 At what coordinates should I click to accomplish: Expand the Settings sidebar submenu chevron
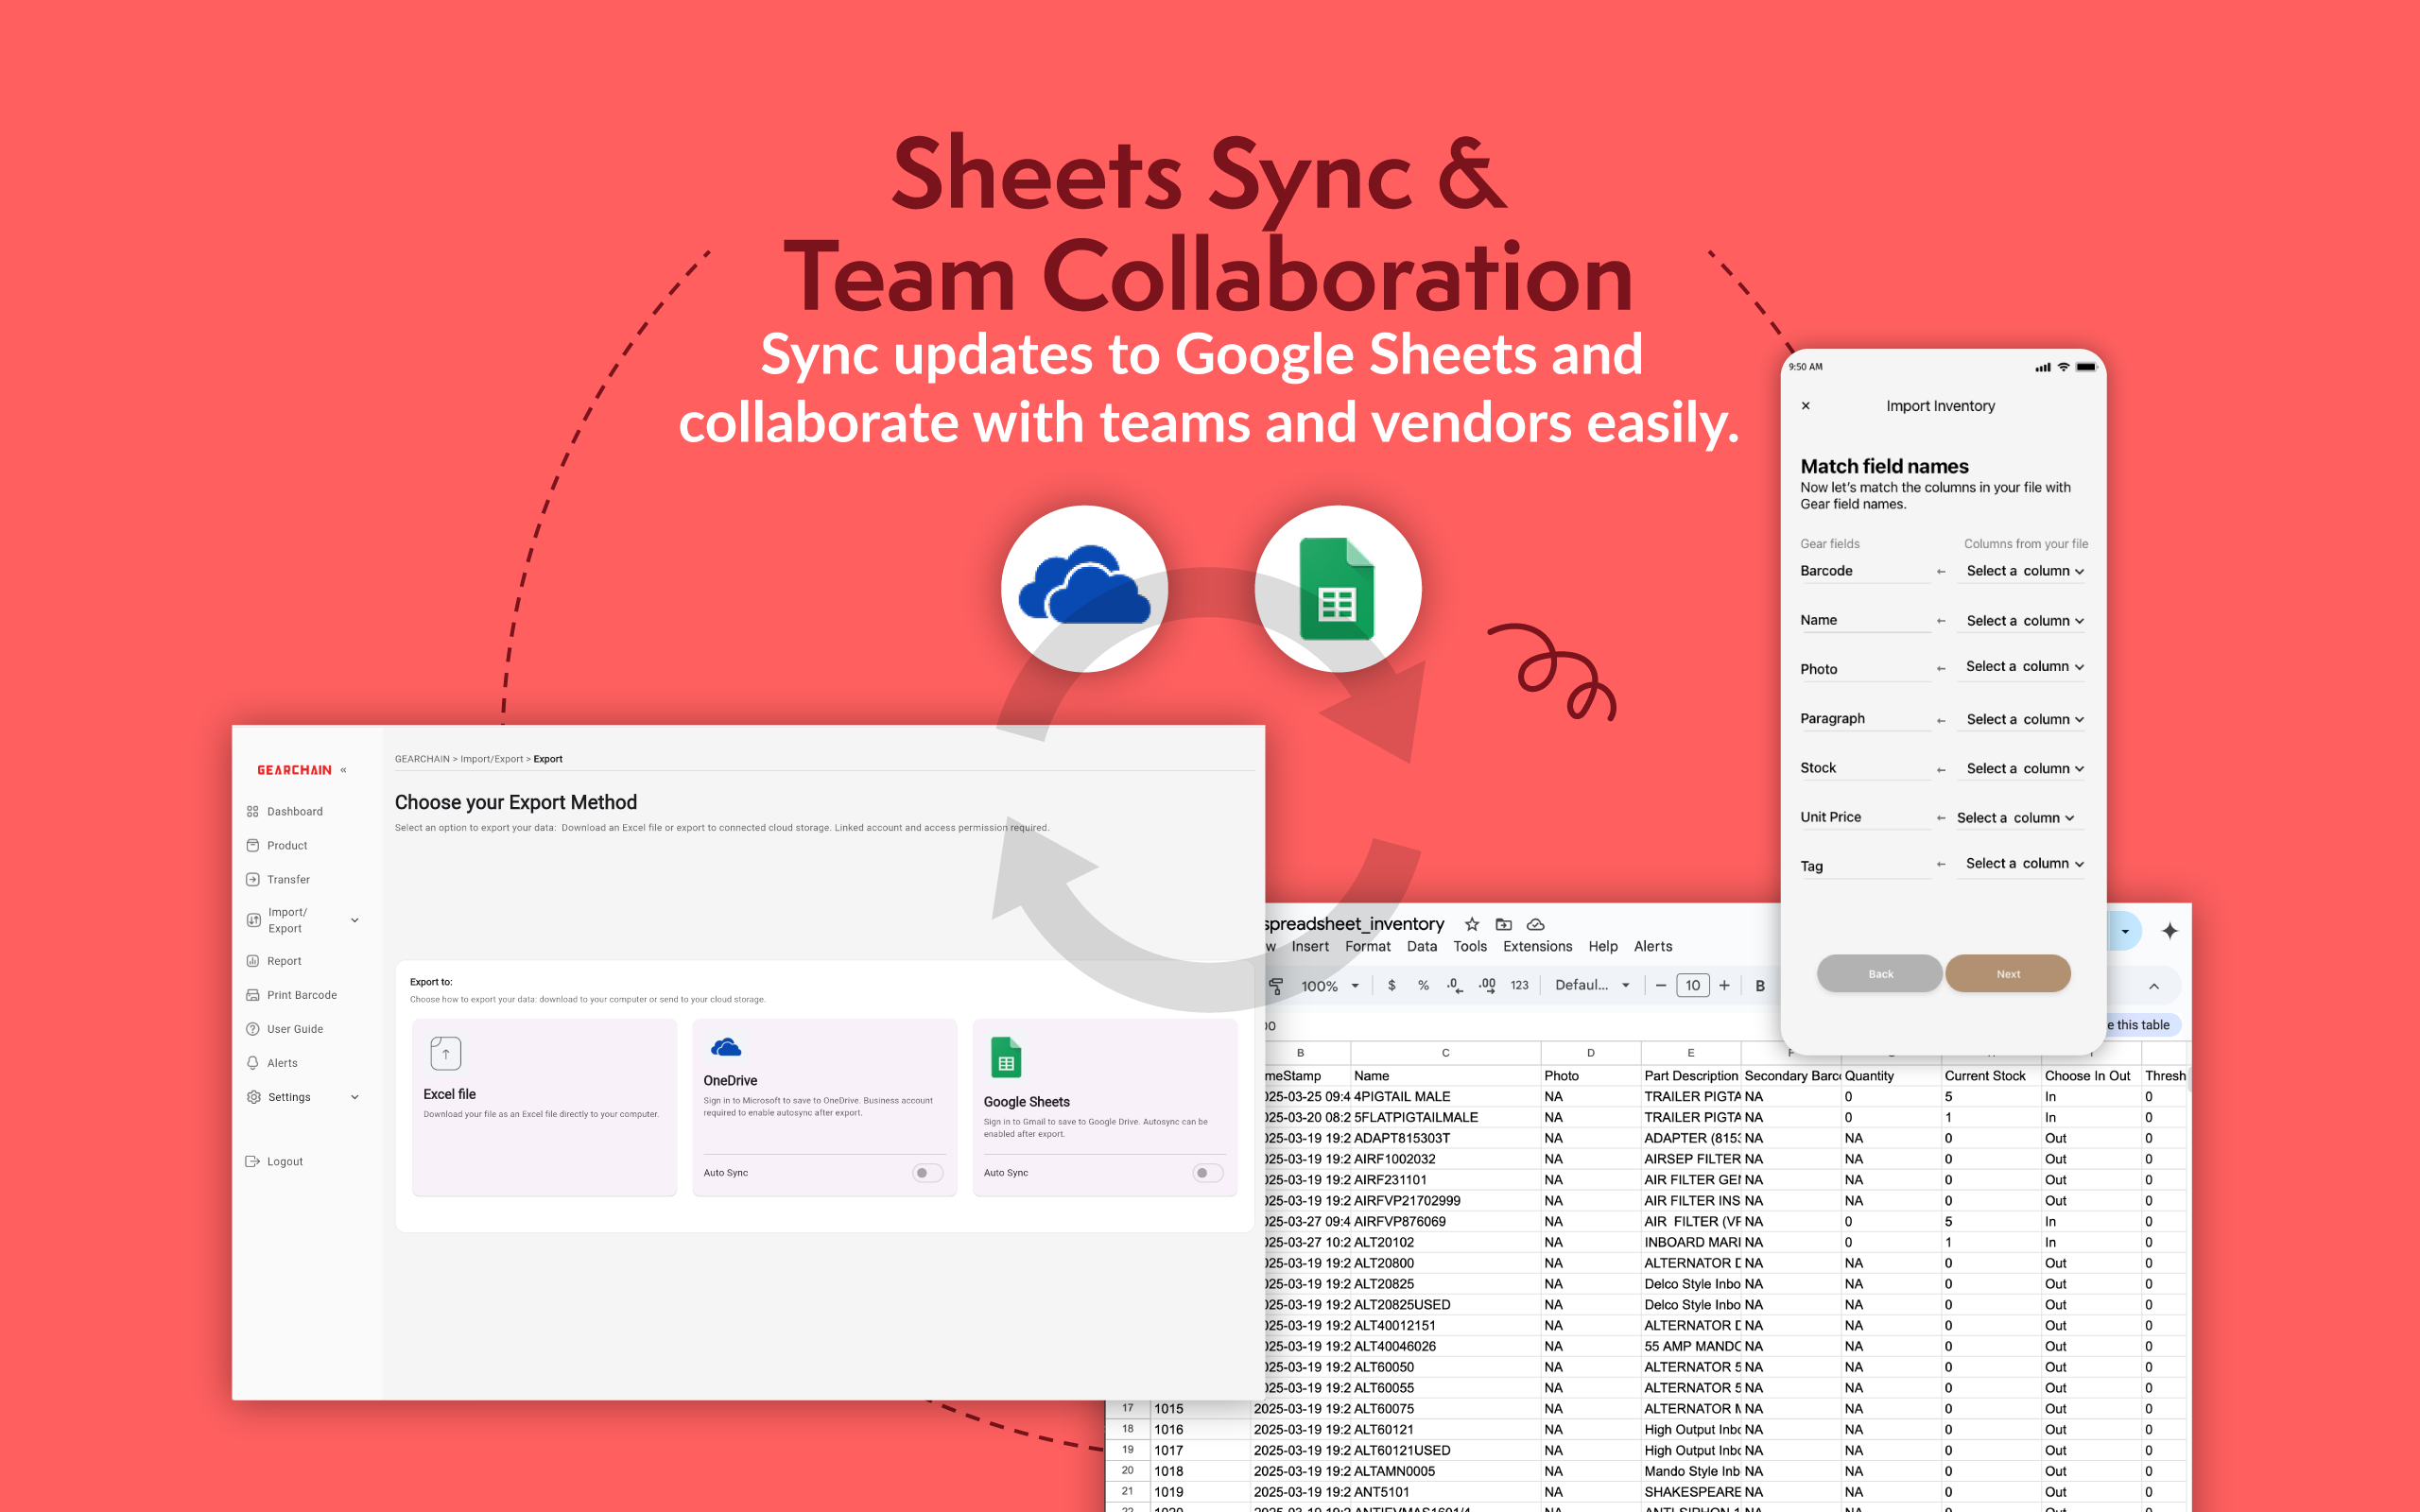(355, 1097)
